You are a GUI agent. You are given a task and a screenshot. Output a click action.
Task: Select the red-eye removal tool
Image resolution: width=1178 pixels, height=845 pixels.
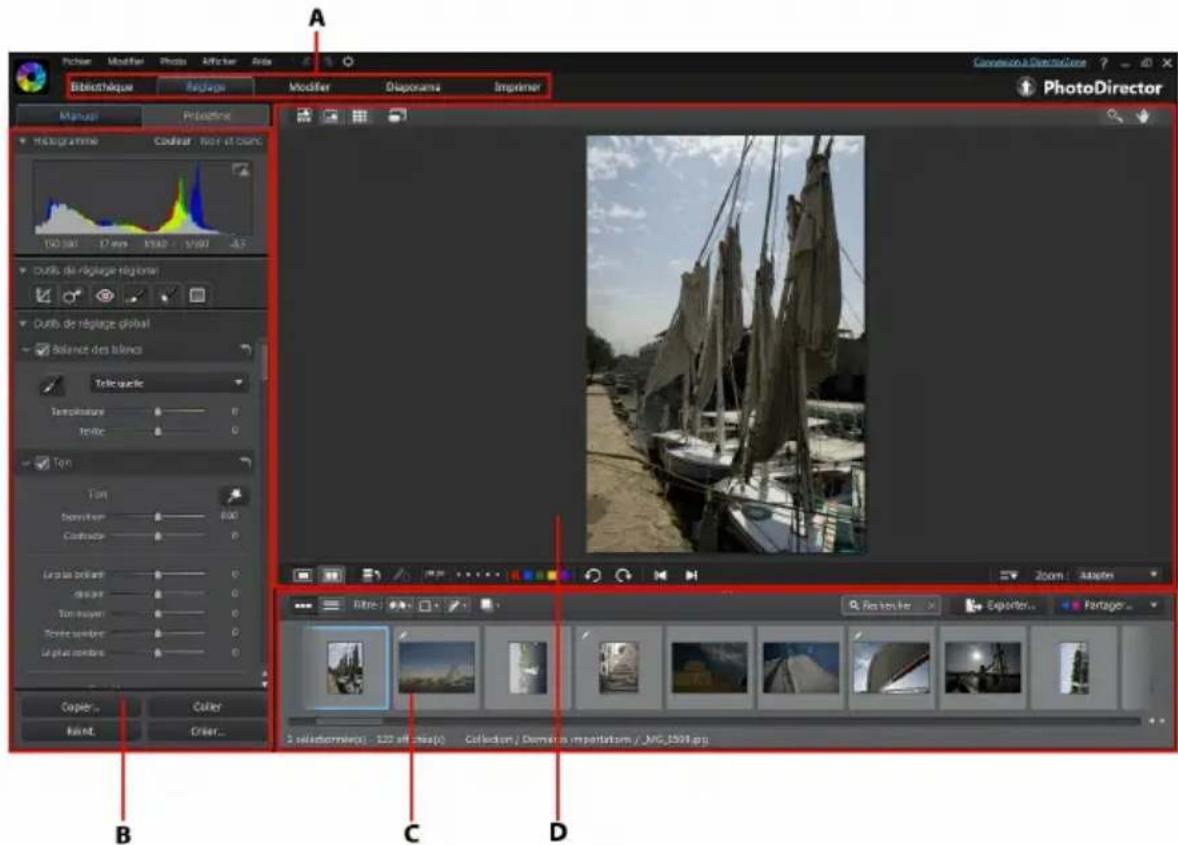pyautogui.click(x=104, y=295)
